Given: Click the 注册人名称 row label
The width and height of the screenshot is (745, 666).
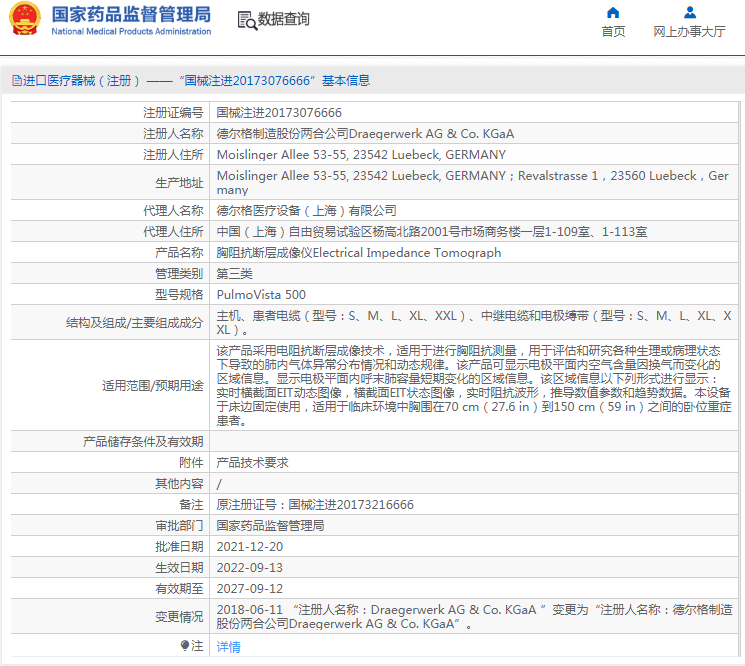Looking at the screenshot, I should [x=173, y=133].
